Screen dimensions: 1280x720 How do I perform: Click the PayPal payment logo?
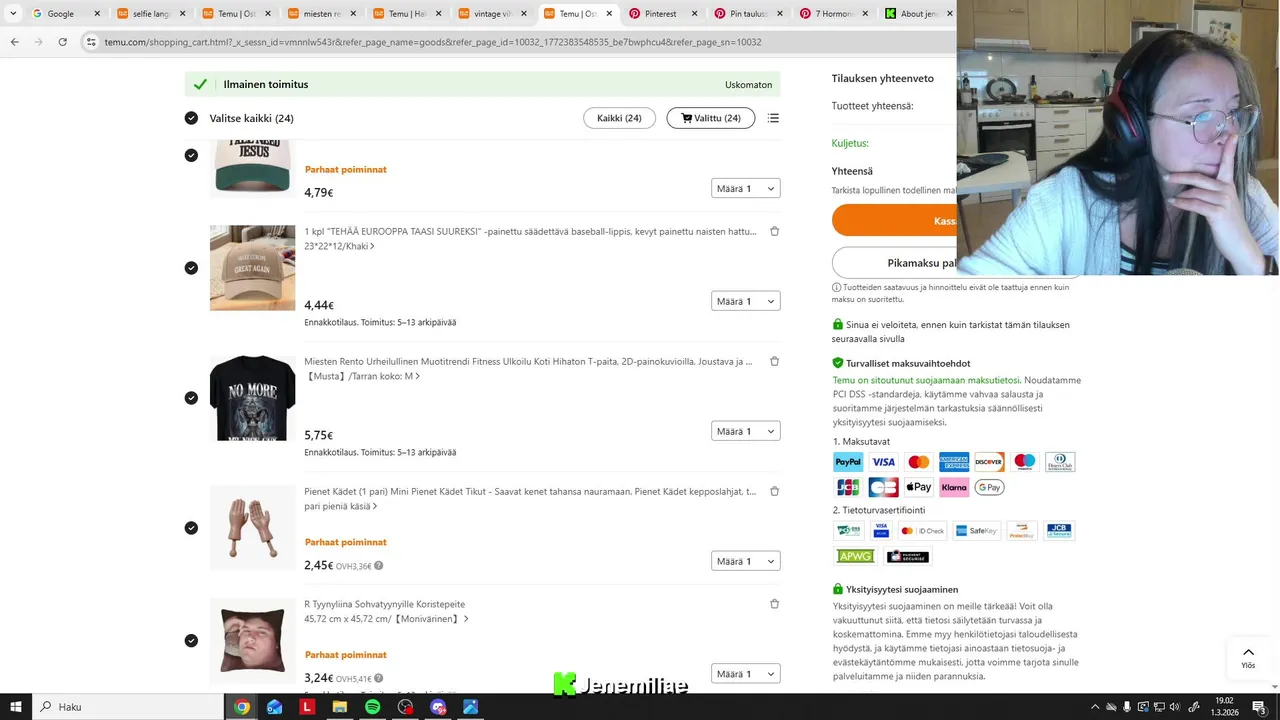[848, 462]
